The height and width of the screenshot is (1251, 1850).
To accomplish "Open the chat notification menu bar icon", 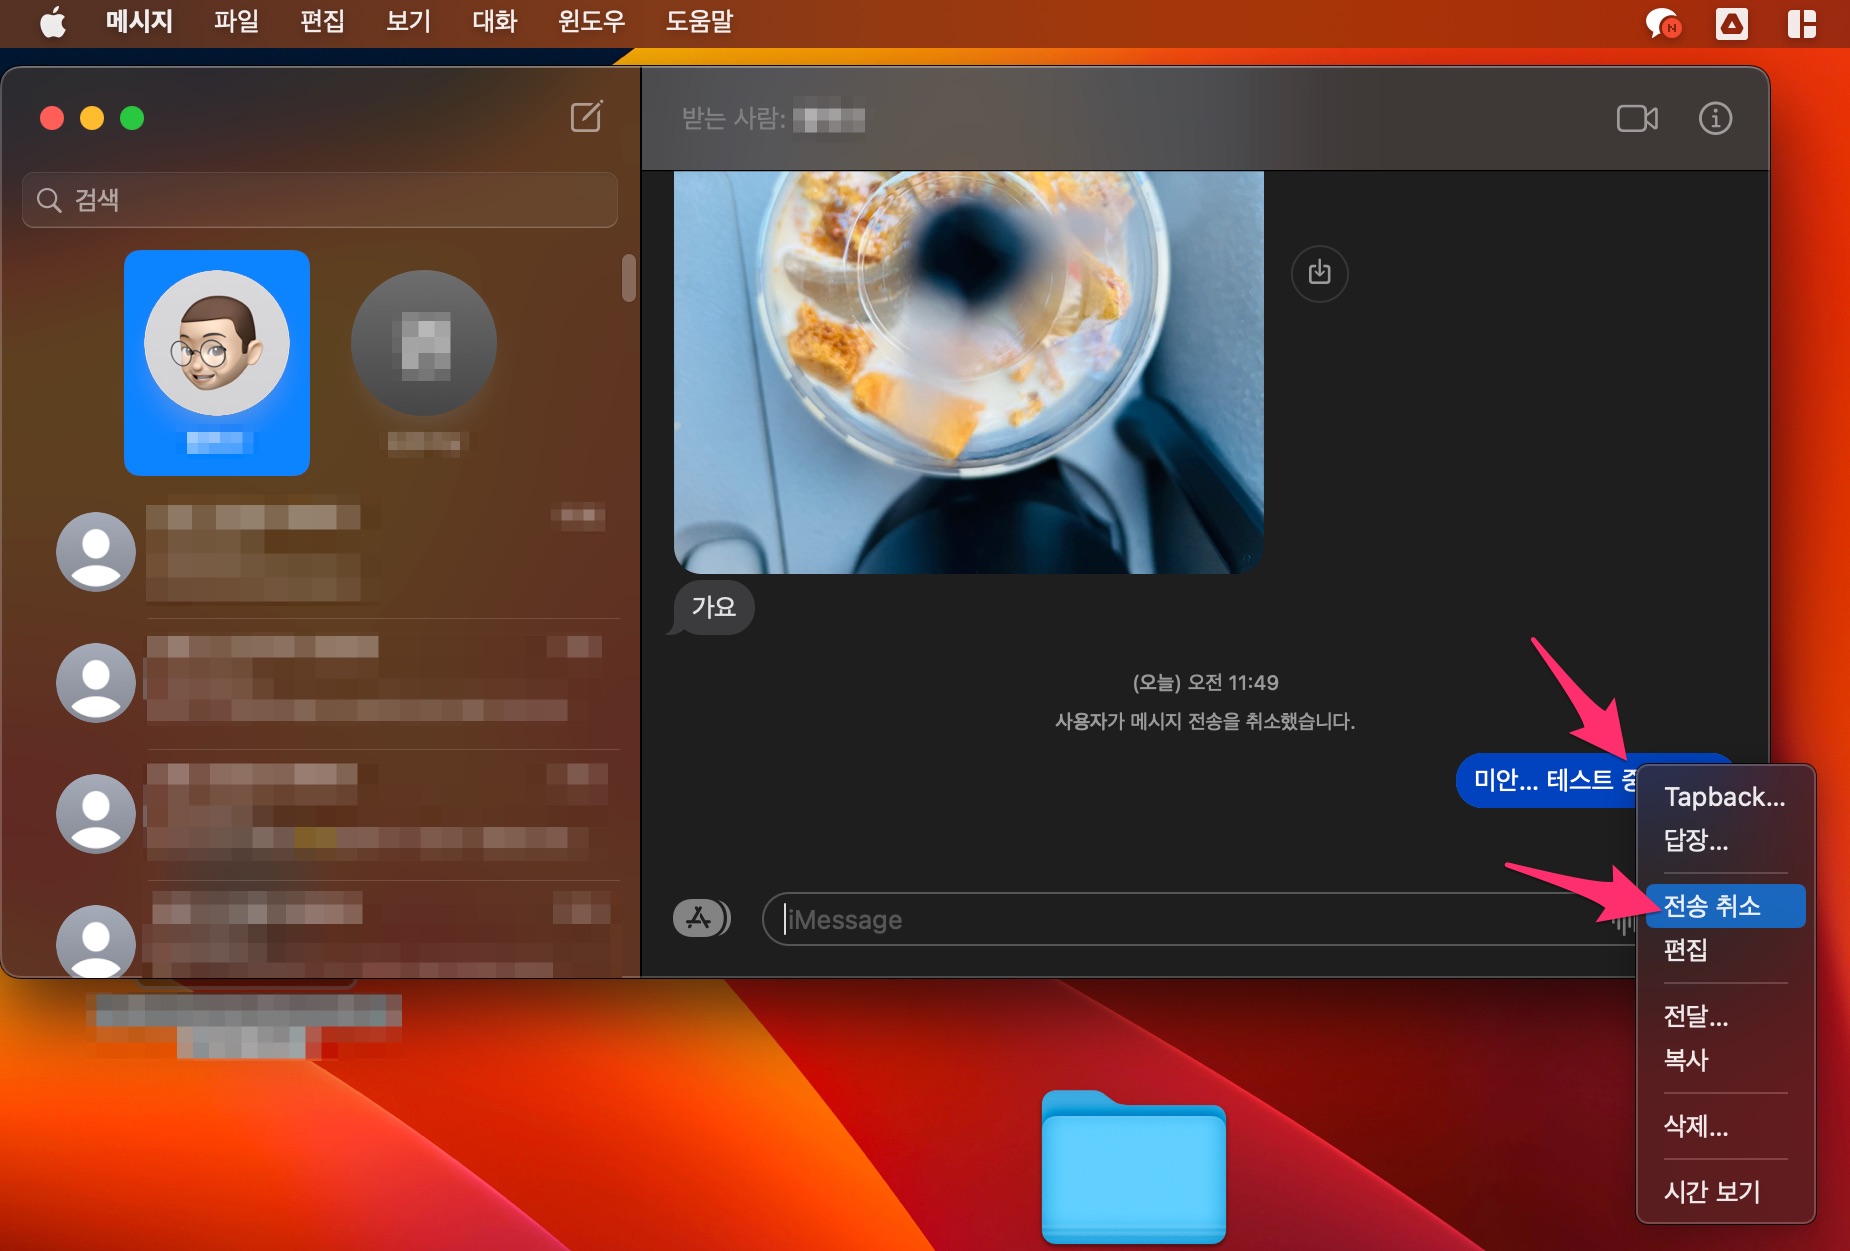I will 1663,23.
